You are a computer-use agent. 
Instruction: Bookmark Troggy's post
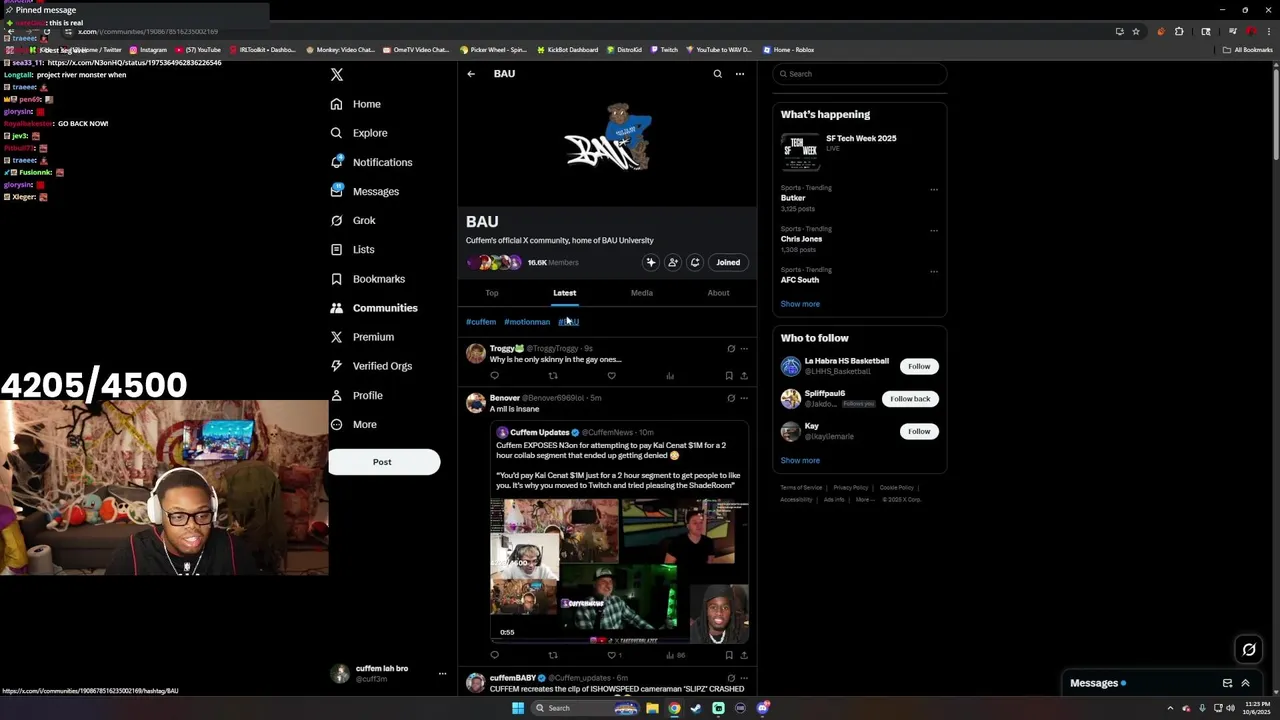click(729, 376)
